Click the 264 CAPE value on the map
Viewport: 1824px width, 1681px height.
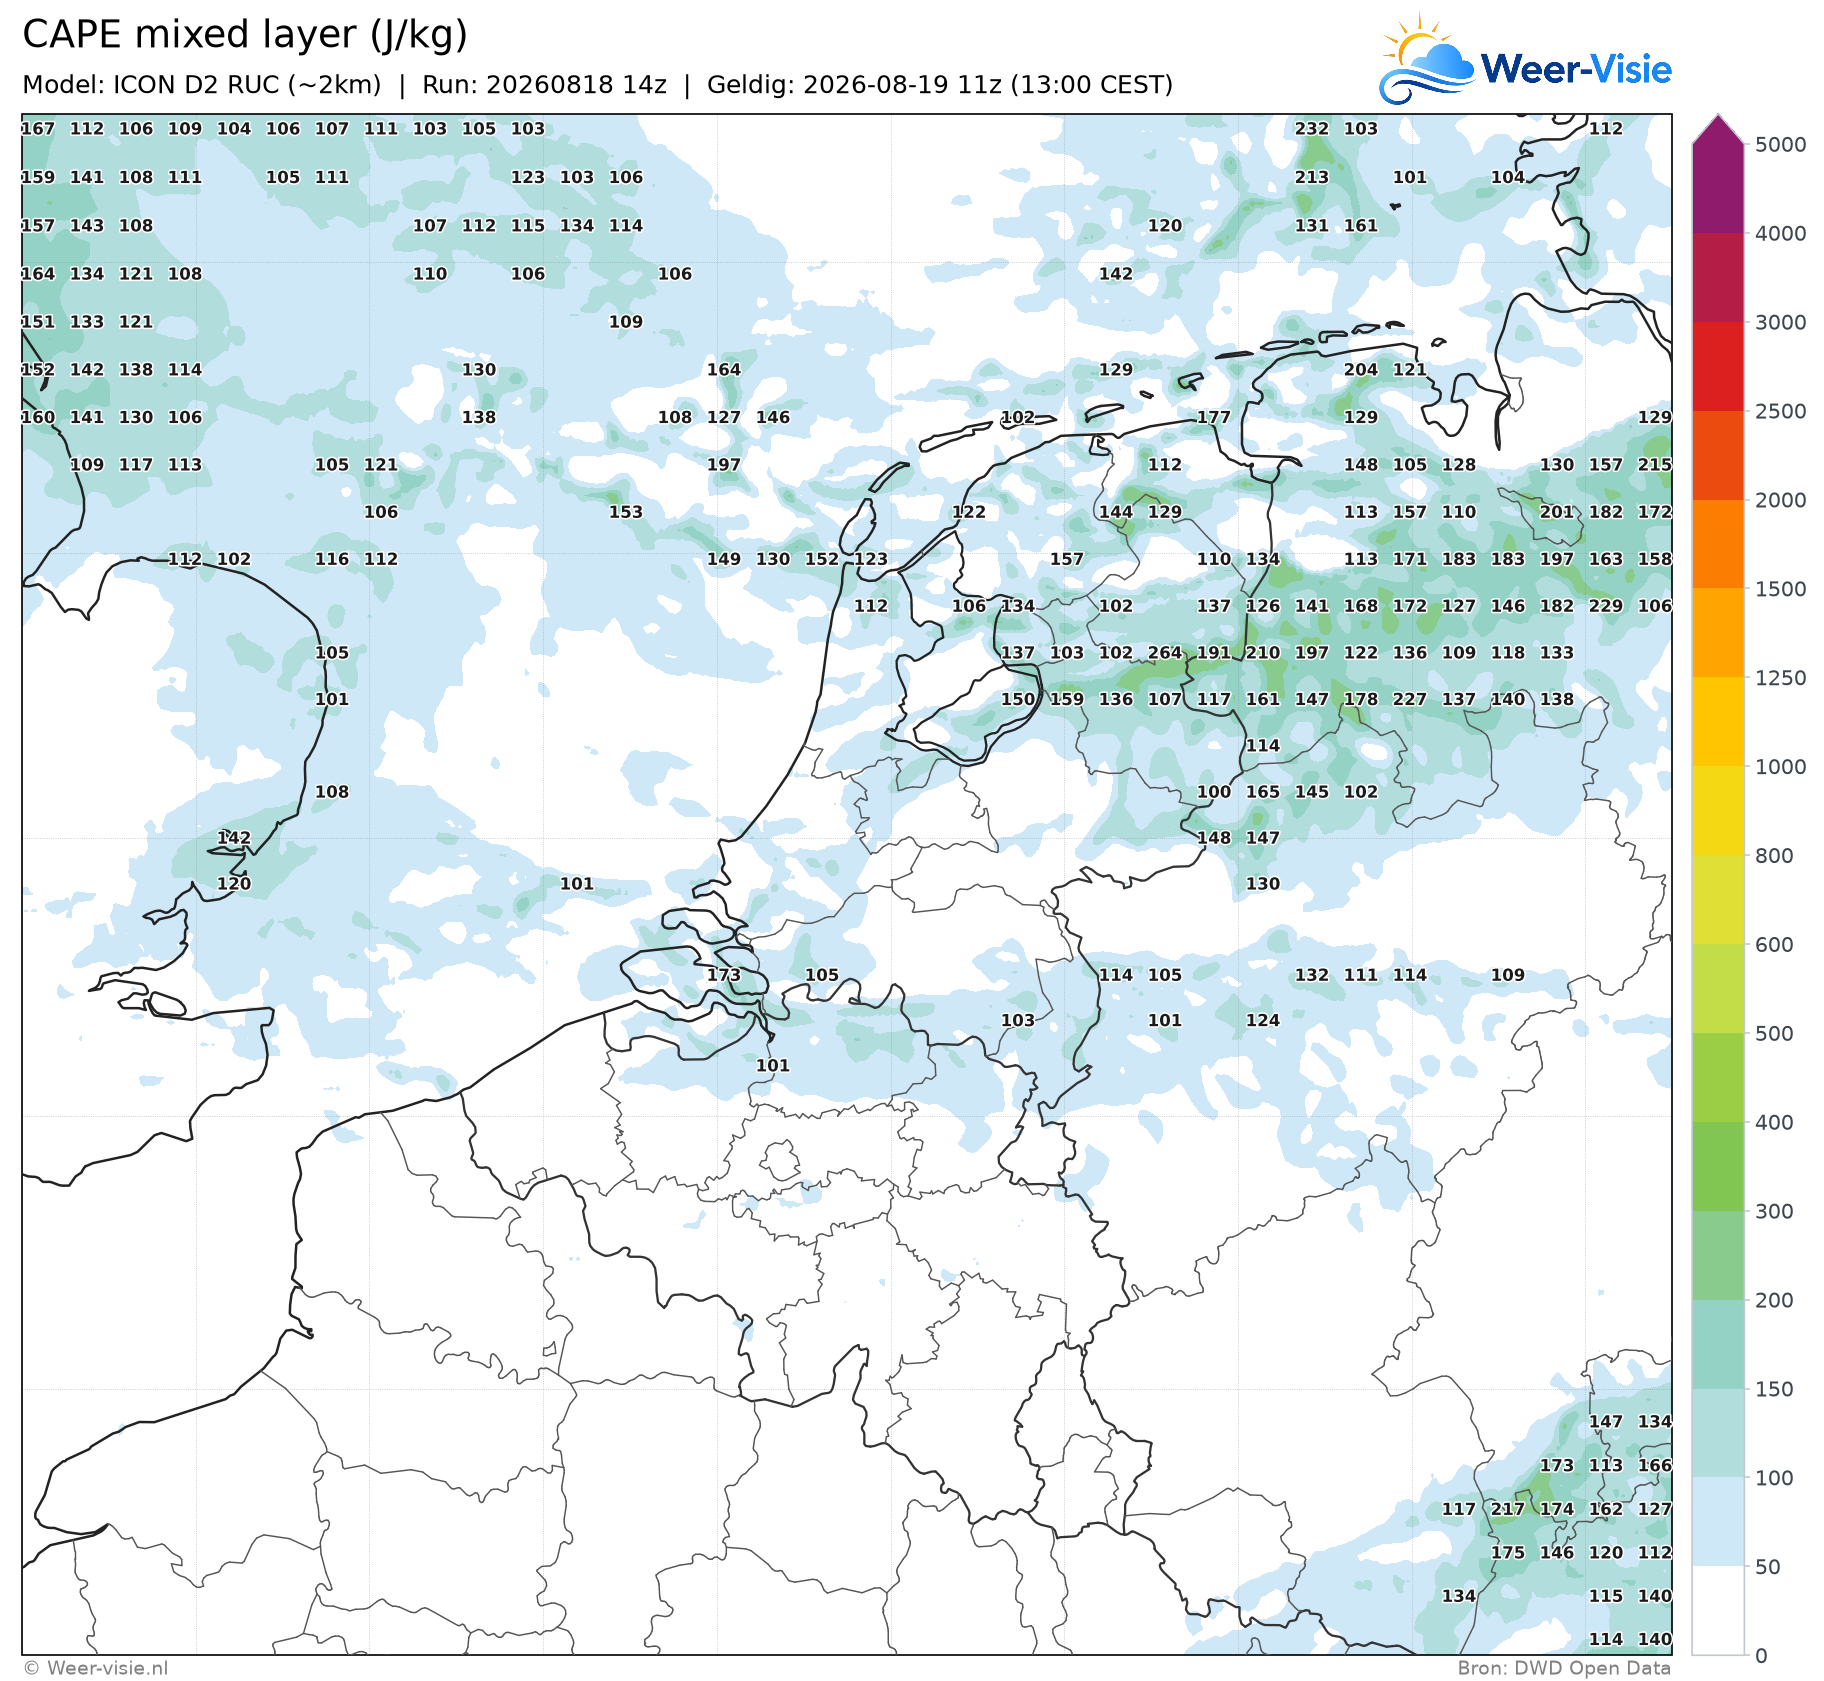(x=1164, y=653)
